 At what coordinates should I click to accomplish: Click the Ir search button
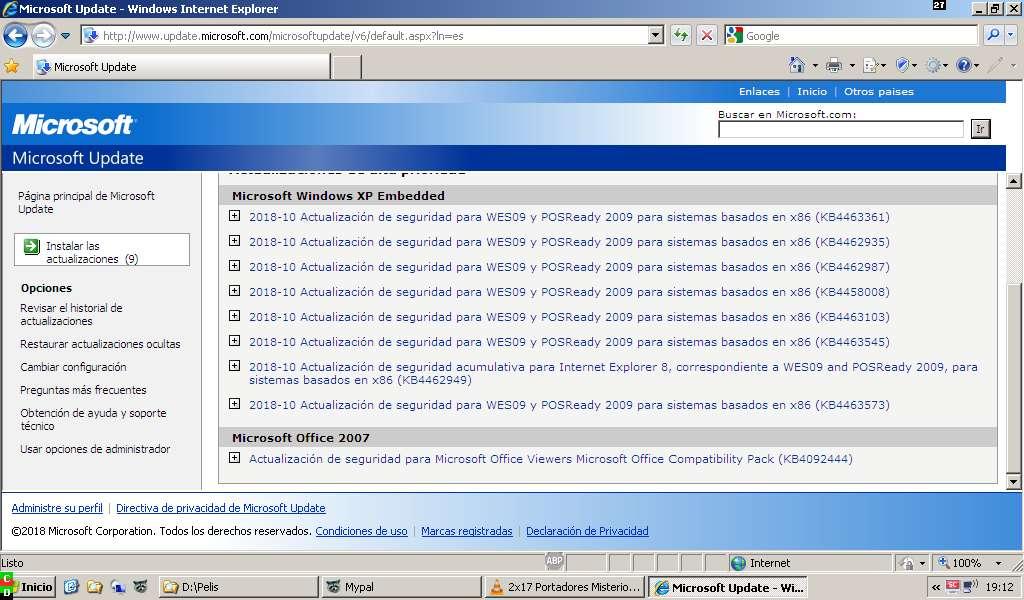[980, 129]
